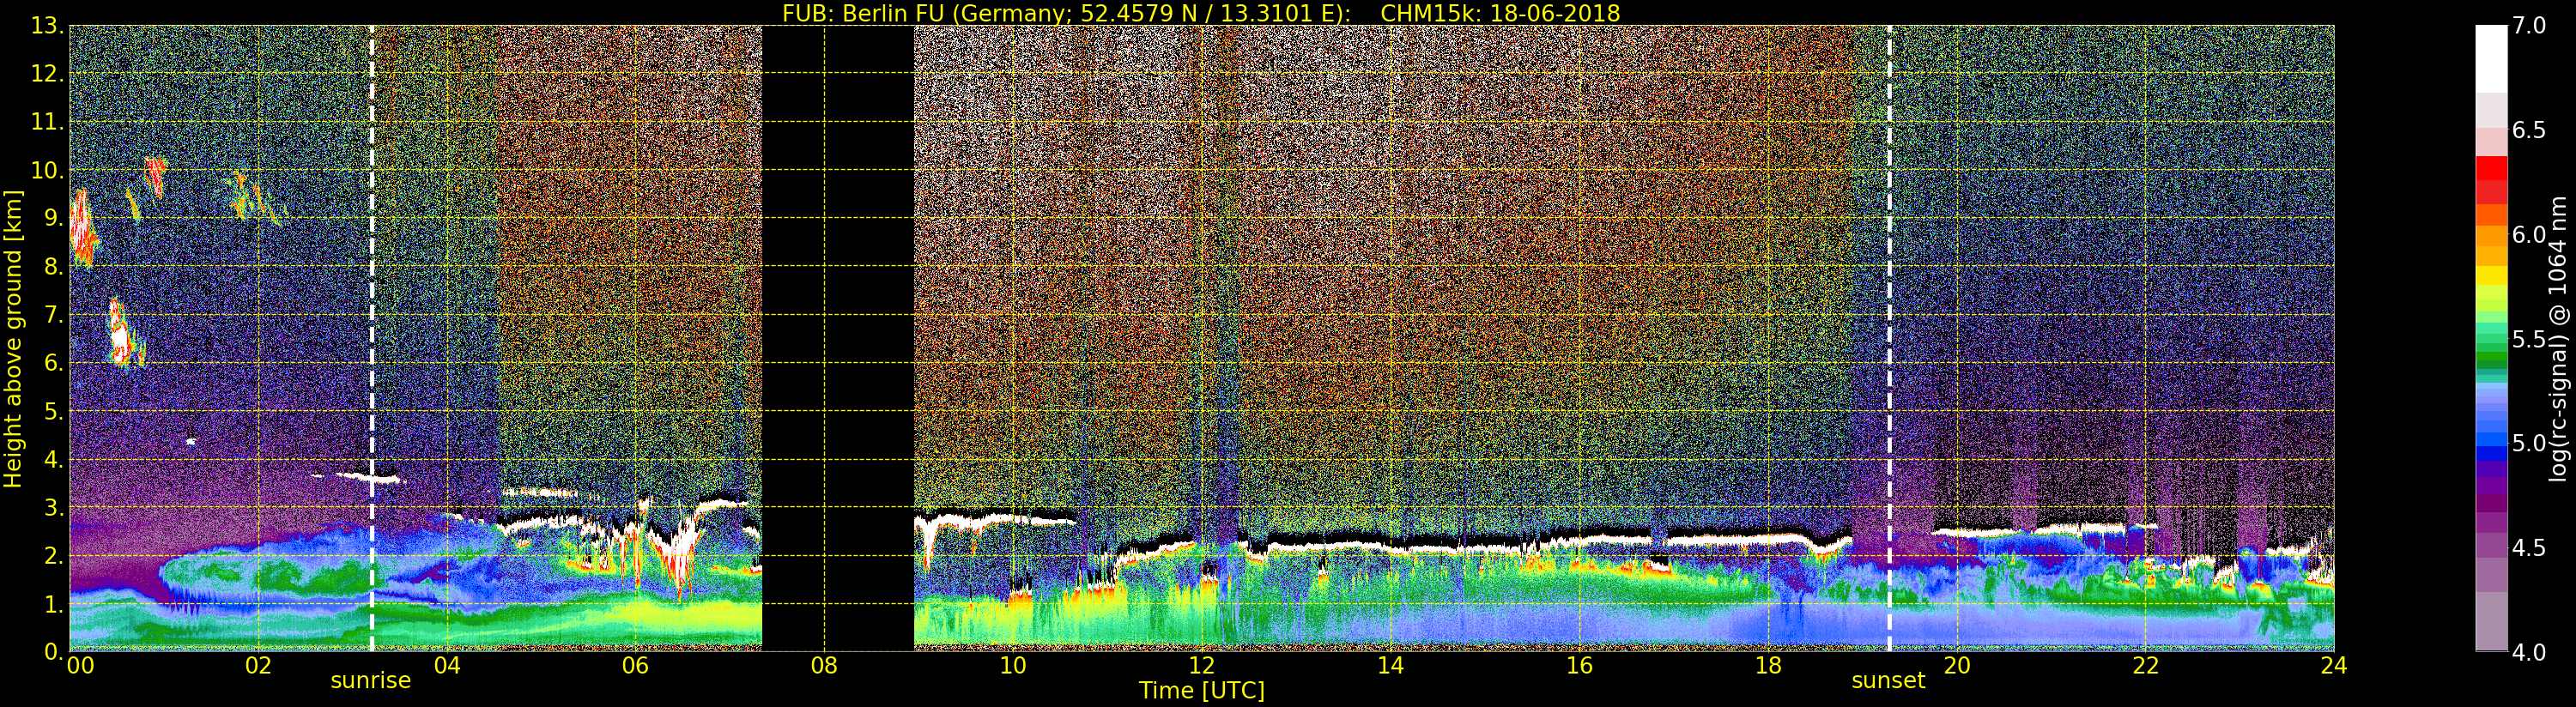Click the '2.' tick on the height axis
Image resolution: width=2576 pixels, height=707 pixels.
(53, 555)
